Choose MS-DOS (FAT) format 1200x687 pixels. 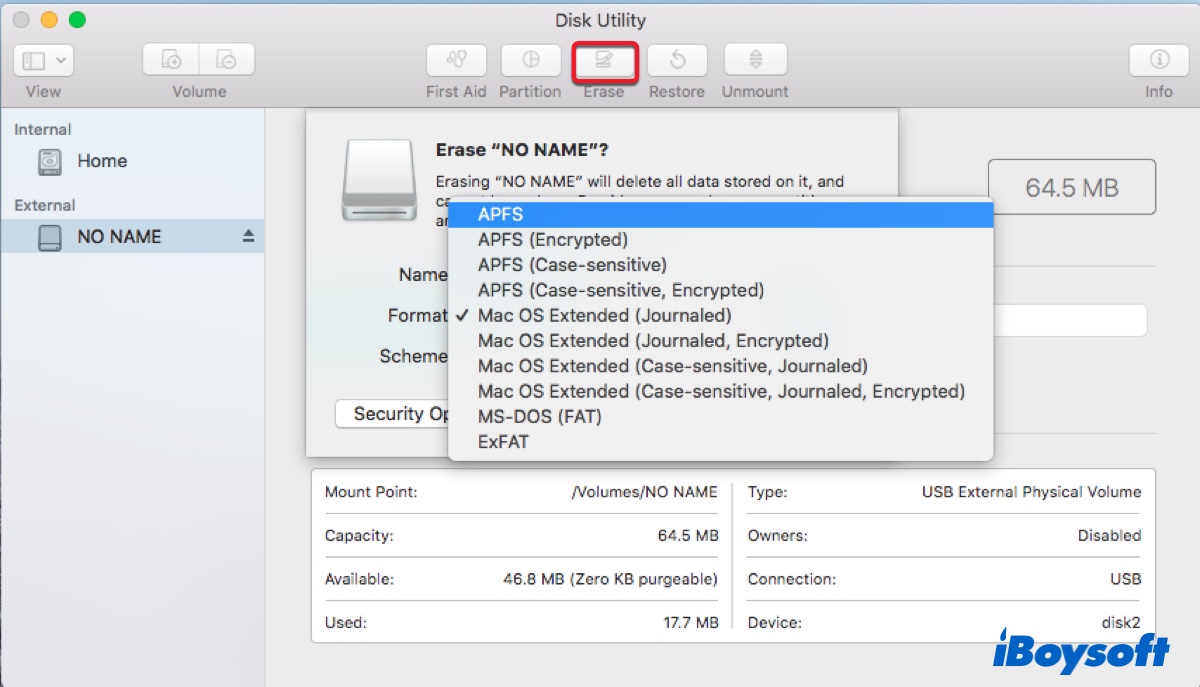(x=539, y=416)
